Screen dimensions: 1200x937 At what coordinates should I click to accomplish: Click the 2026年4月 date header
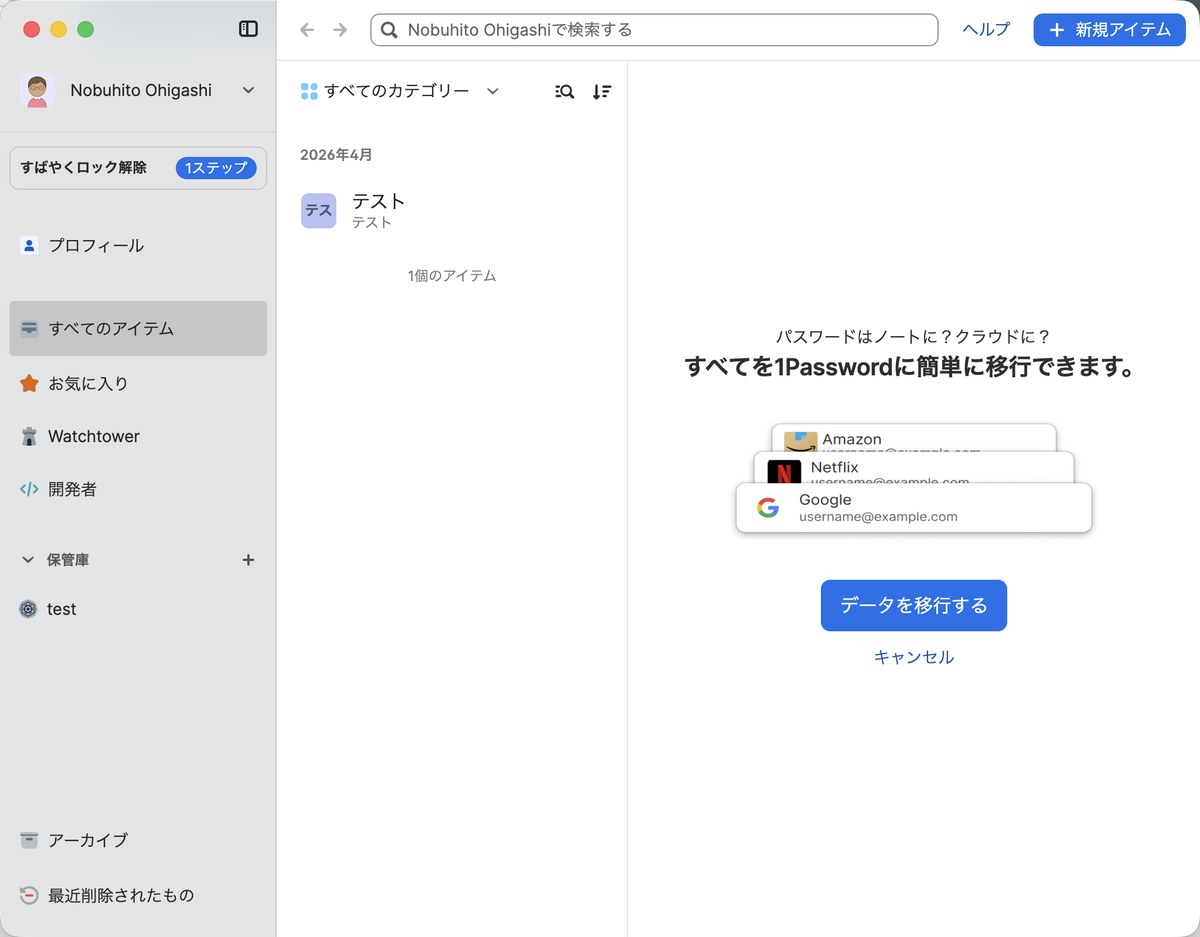click(x=336, y=155)
